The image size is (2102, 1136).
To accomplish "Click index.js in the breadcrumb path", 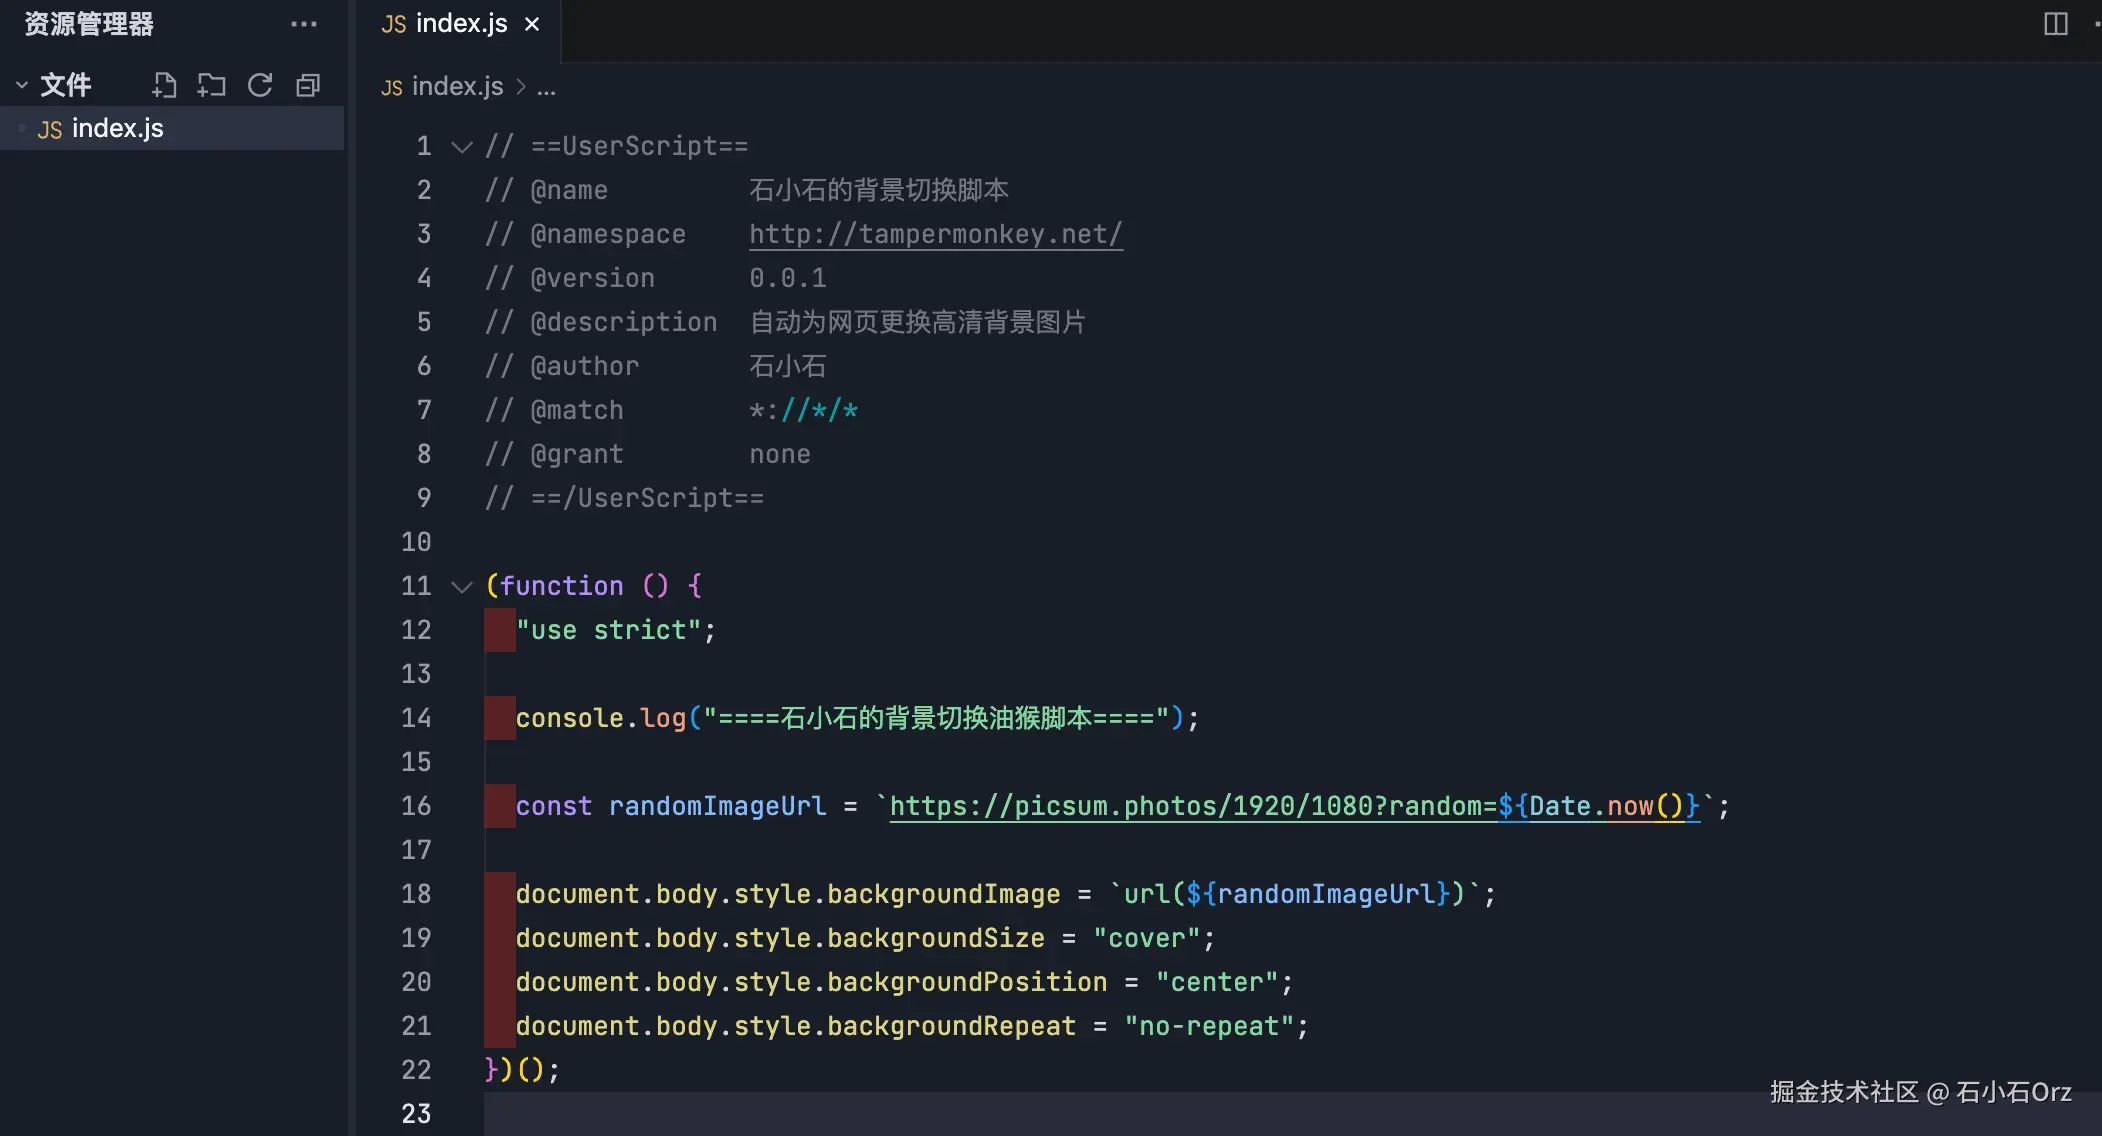I will pos(457,87).
